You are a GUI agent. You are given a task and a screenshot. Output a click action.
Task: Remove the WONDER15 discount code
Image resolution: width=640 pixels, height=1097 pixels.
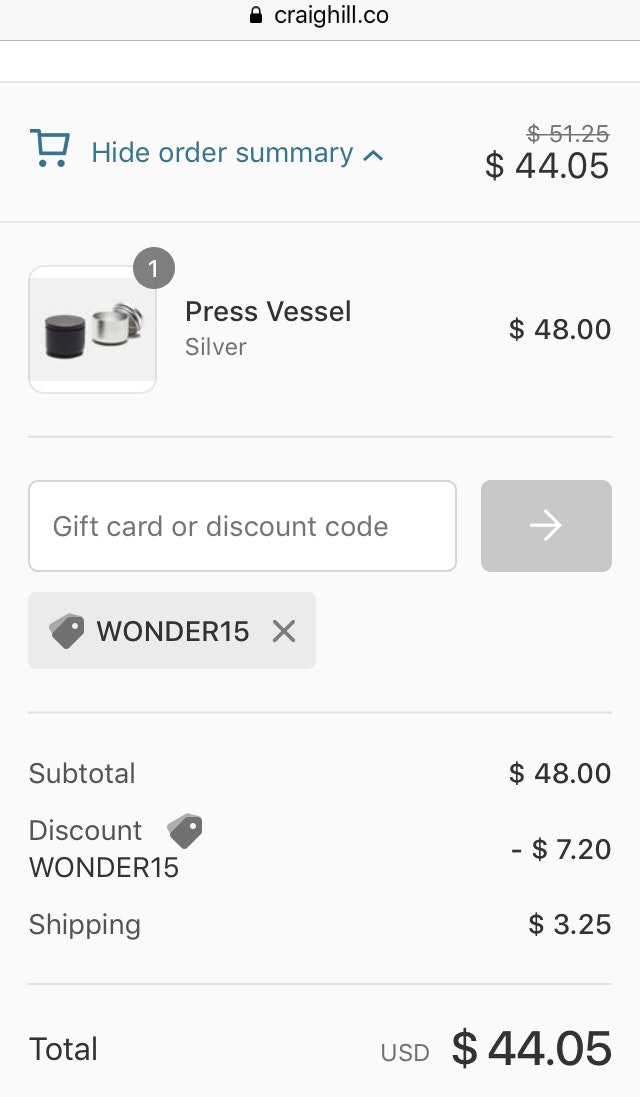click(x=284, y=631)
